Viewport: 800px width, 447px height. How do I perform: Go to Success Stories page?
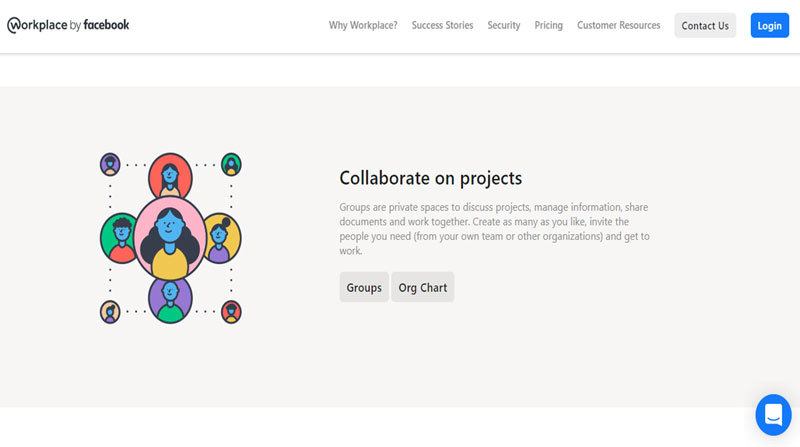pos(442,25)
